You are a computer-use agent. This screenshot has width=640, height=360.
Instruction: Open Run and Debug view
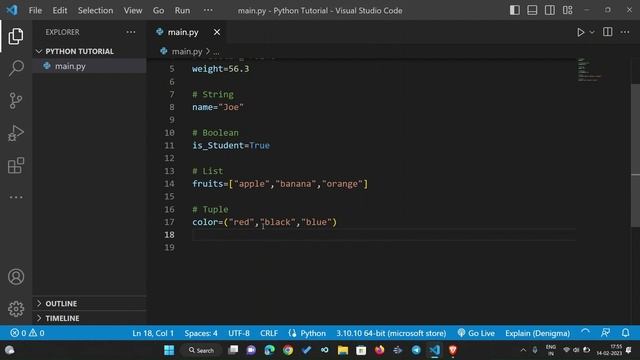[x=16, y=133]
